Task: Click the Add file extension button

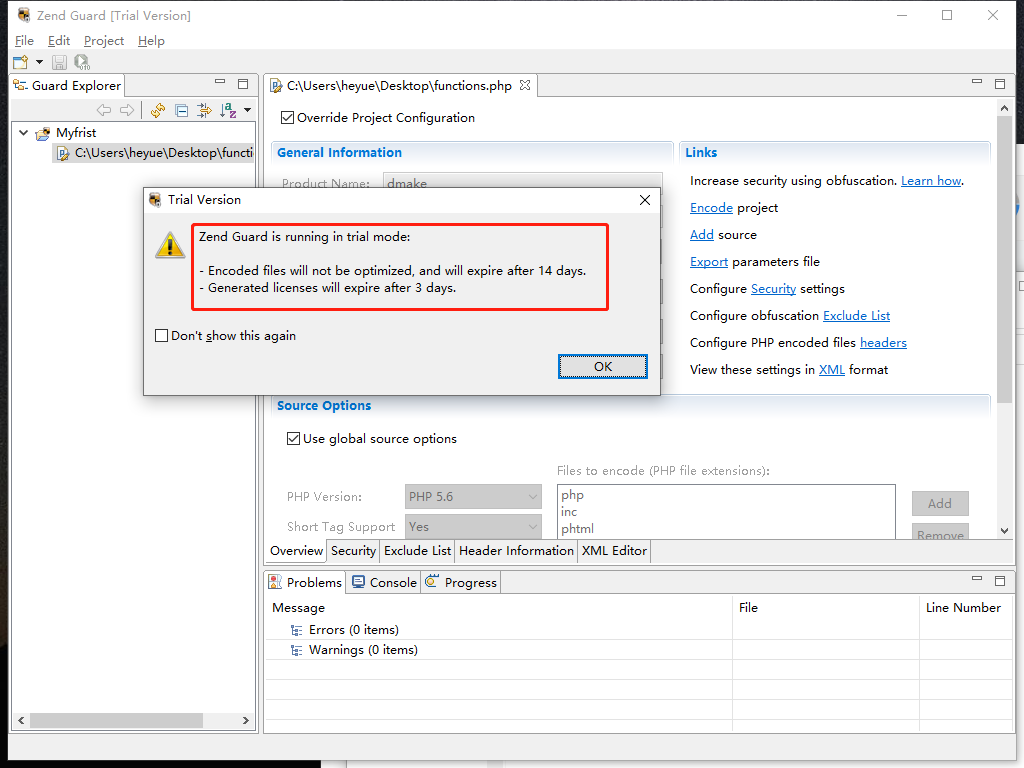Action: point(940,504)
